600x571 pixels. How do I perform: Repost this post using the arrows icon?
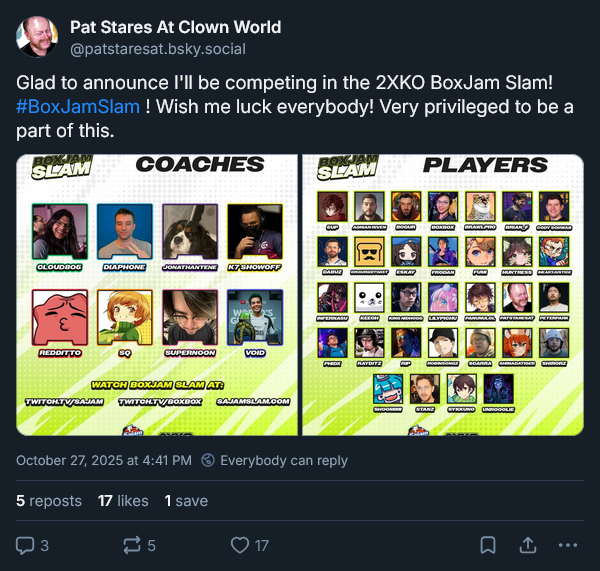point(132,545)
